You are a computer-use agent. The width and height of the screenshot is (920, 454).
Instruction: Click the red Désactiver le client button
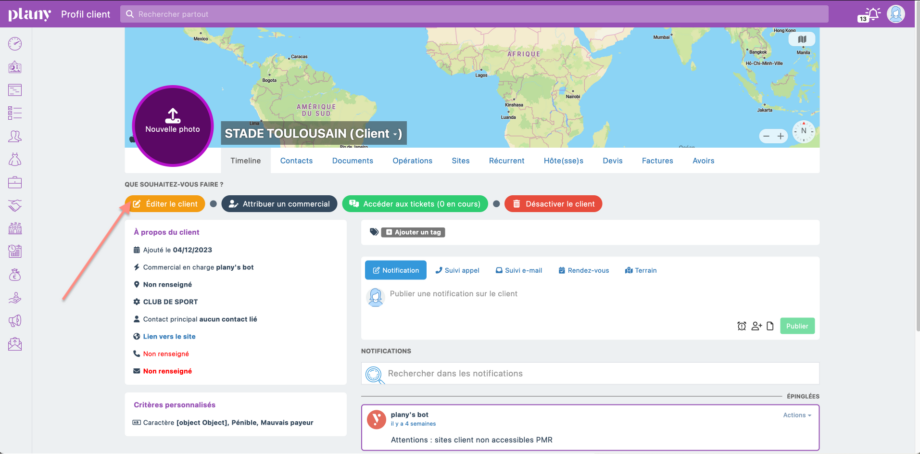pyautogui.click(x=553, y=204)
